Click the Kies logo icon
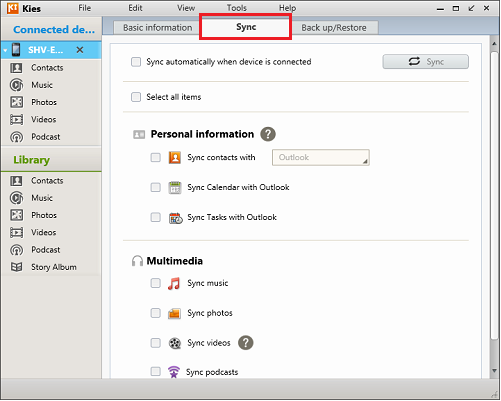 13,8
